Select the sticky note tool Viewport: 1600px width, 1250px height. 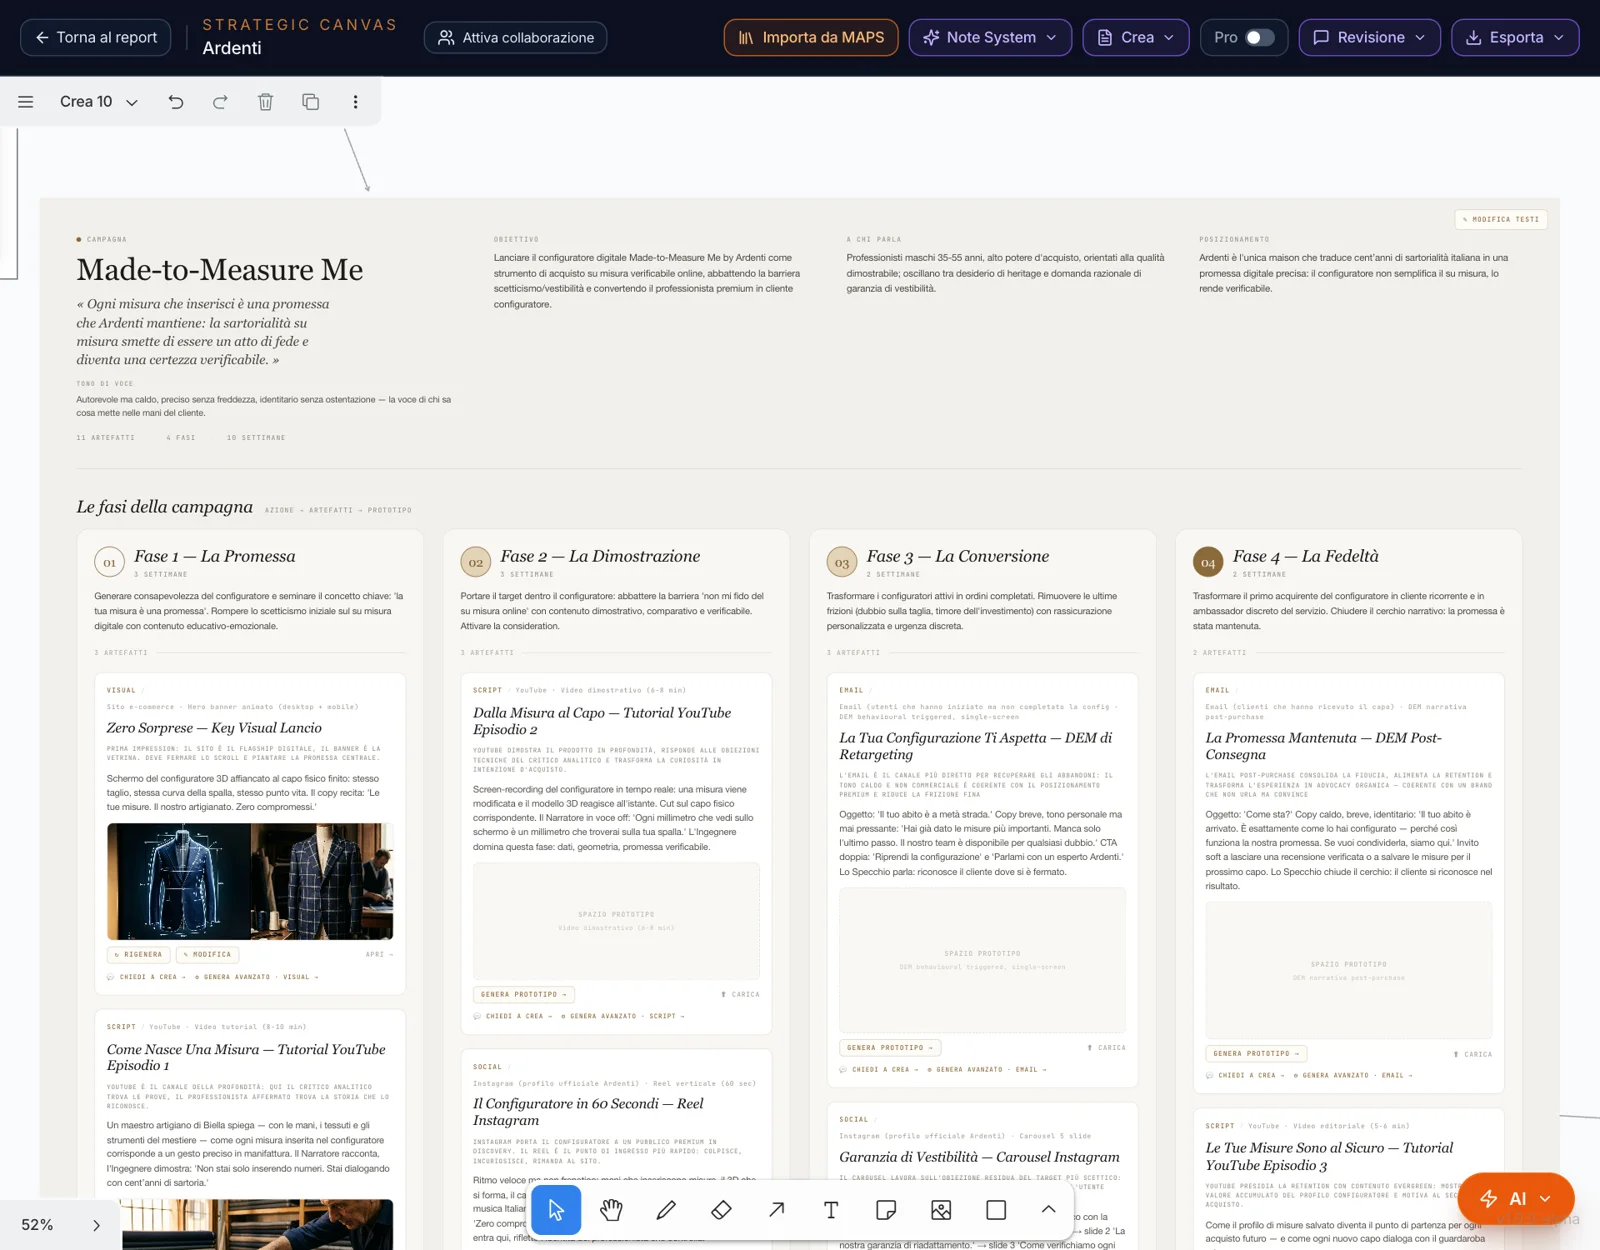point(886,1210)
